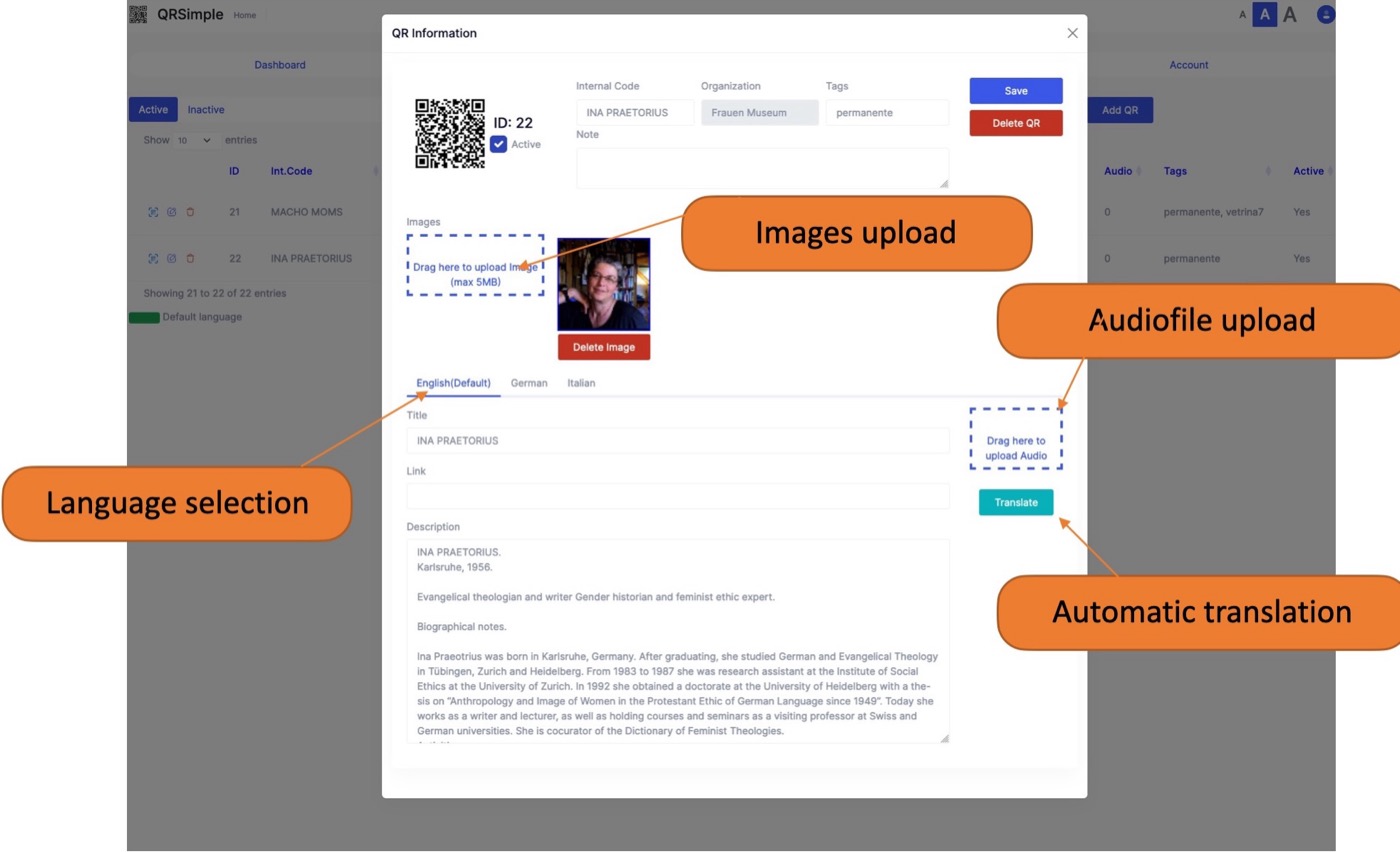Click the Title input field
This screenshot has height=852, width=1400.
point(678,441)
